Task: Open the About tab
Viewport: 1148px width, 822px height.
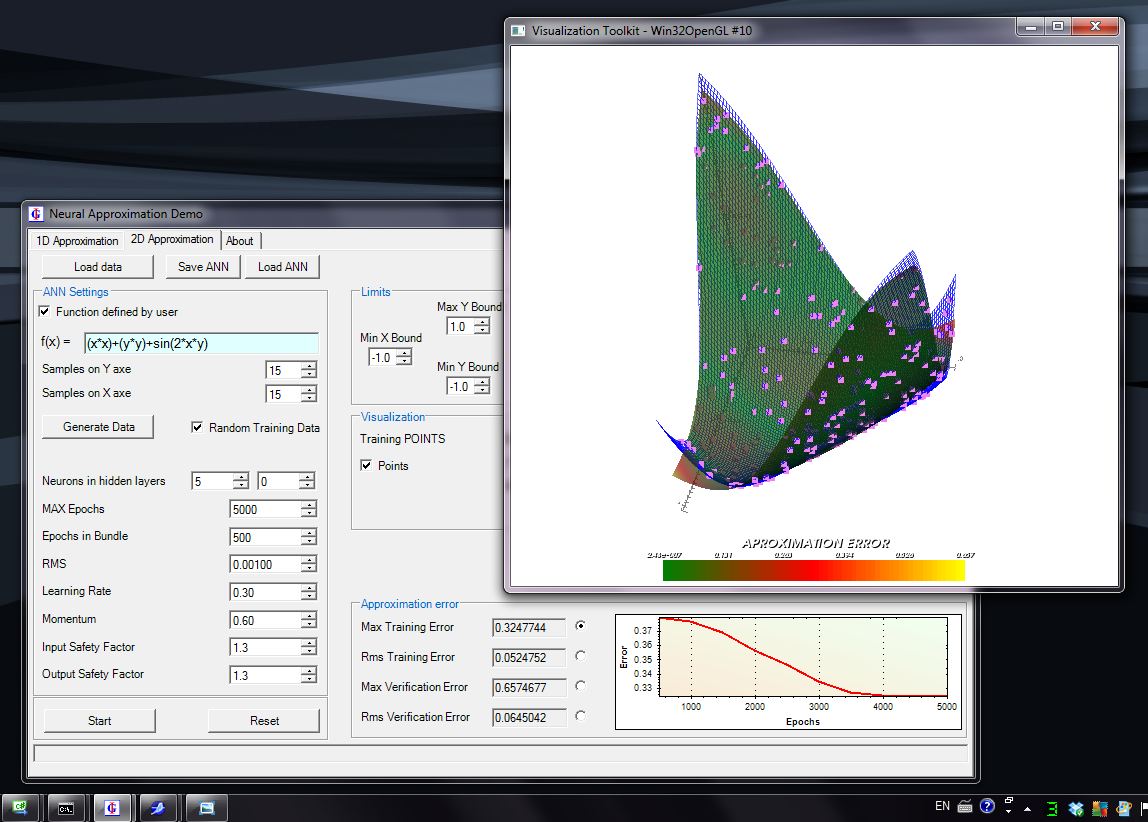Action: 240,241
